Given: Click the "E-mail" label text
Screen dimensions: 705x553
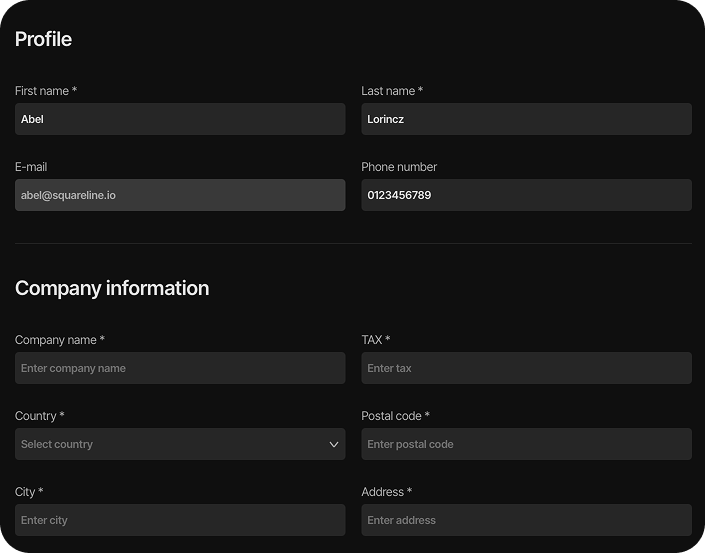Looking at the screenshot, I should tap(31, 167).
